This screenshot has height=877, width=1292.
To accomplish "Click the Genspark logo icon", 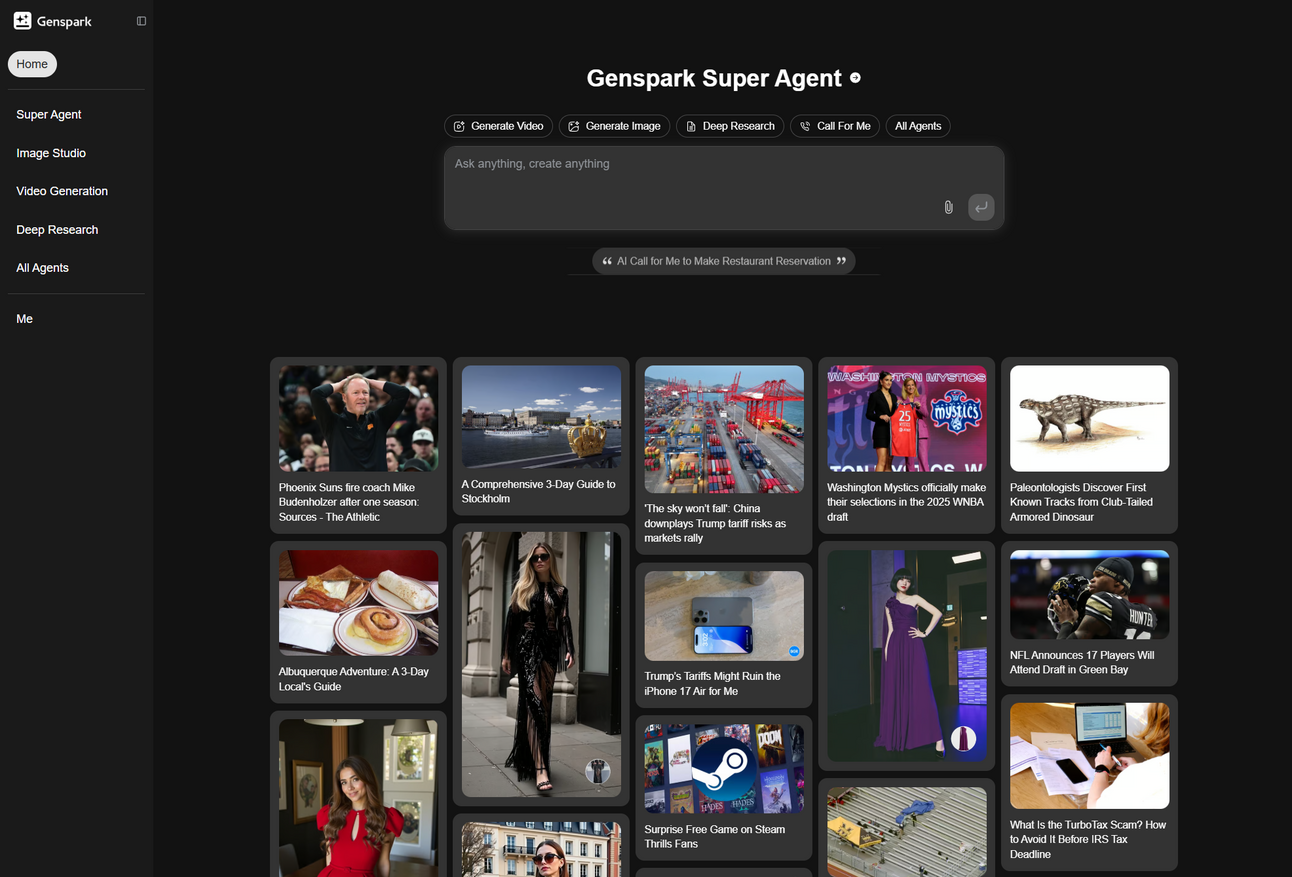I will coord(22,21).
